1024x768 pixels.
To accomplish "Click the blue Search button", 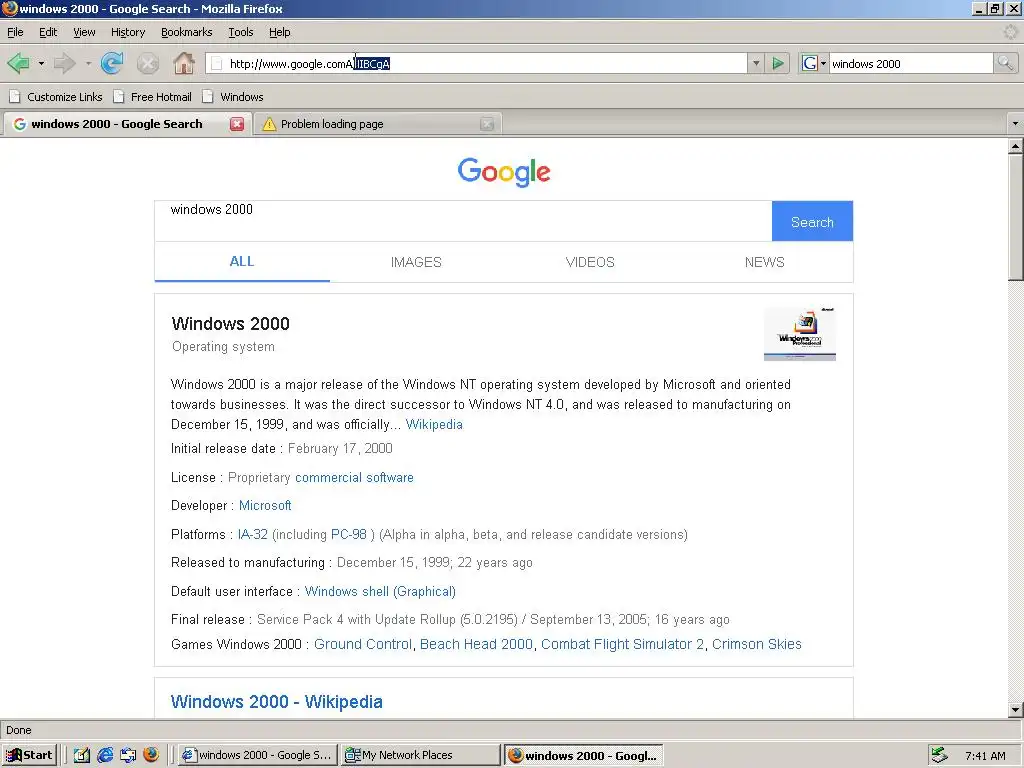I will click(812, 221).
